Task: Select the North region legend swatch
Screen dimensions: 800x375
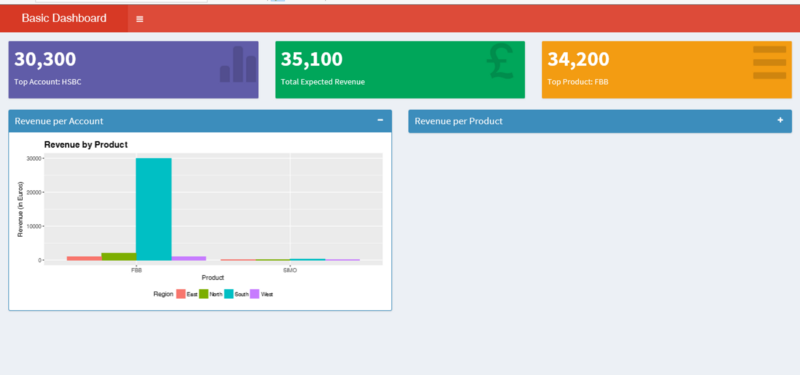Action: coord(204,294)
